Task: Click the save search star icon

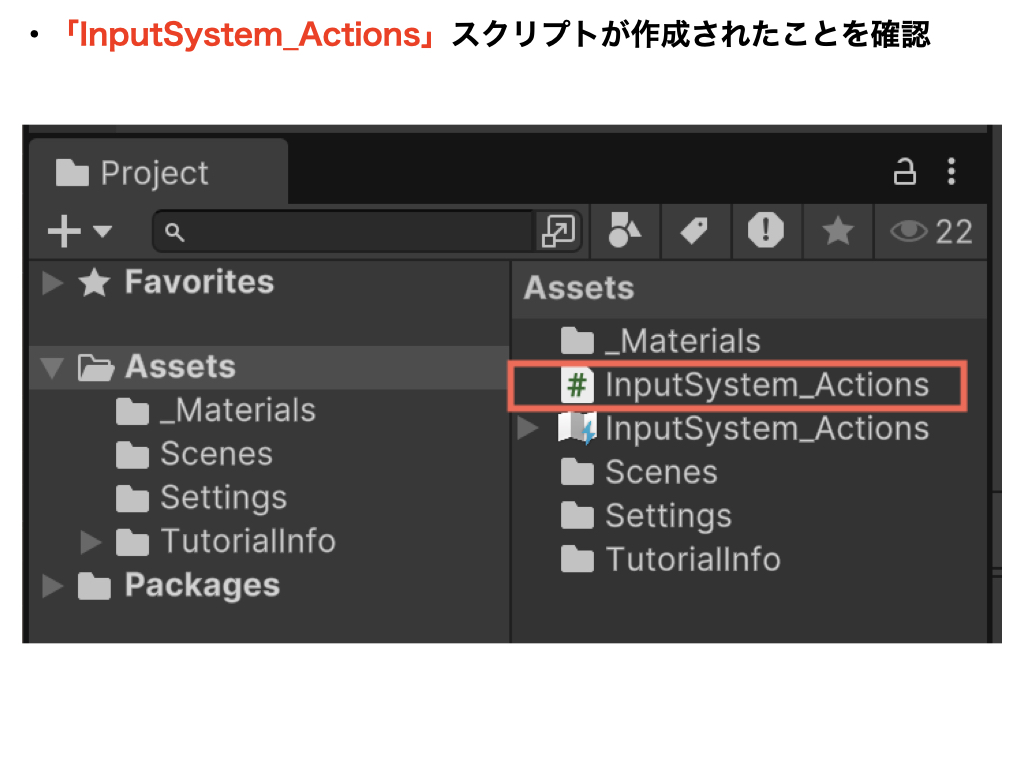Action: pos(837,232)
